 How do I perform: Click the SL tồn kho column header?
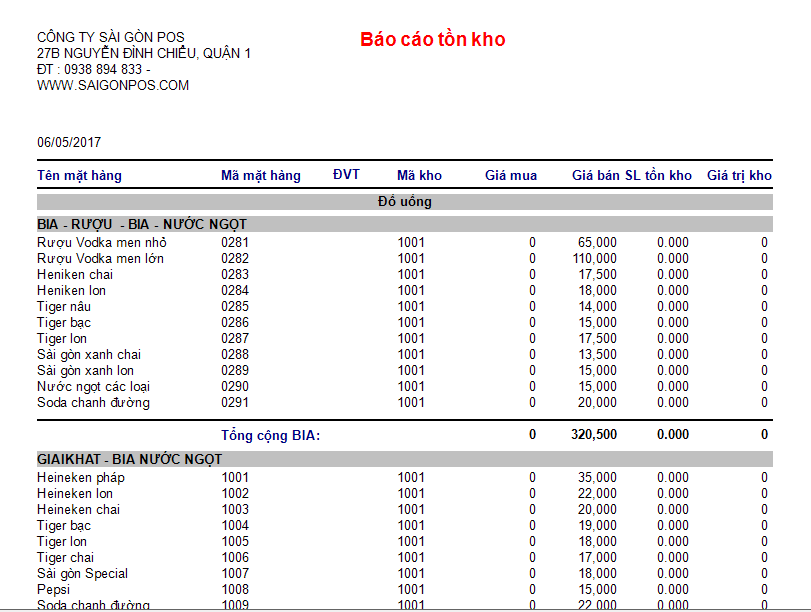click(x=658, y=175)
